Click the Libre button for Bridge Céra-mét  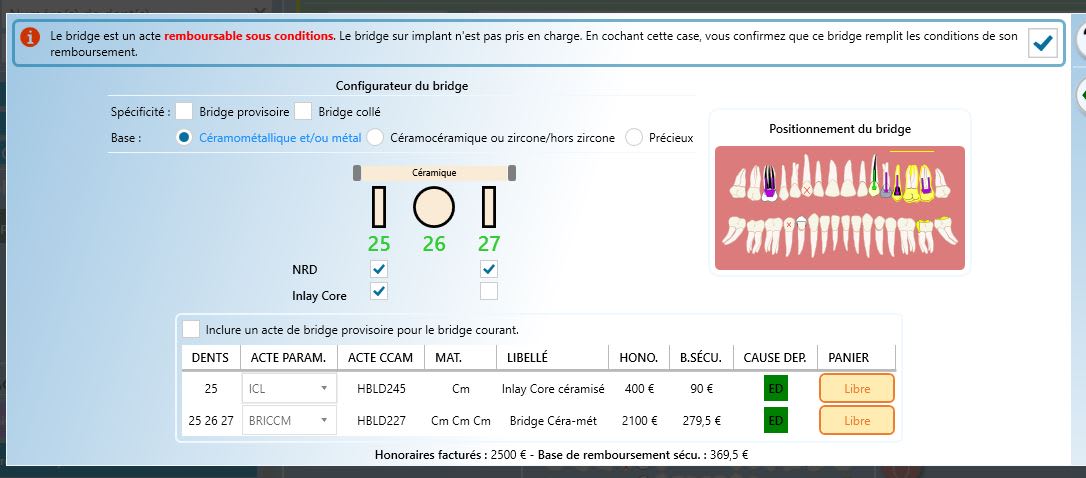856,421
